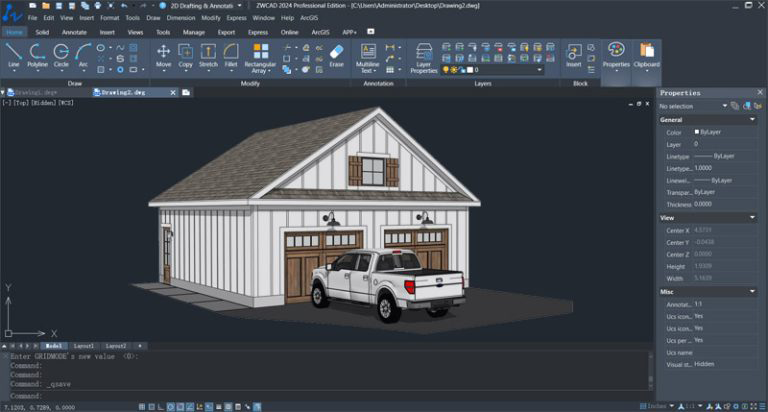Pick the Stretch tool

(x=208, y=54)
